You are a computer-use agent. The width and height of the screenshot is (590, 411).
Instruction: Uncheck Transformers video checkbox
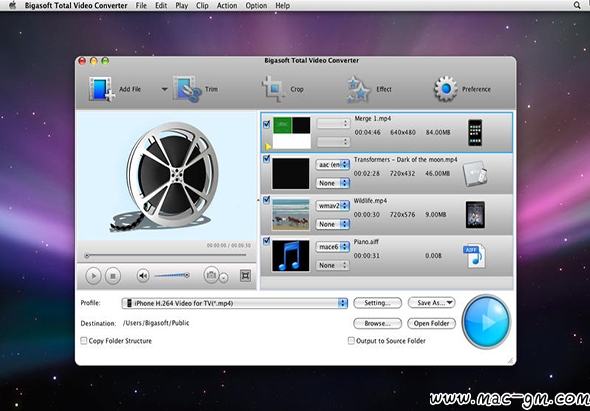[x=266, y=159]
